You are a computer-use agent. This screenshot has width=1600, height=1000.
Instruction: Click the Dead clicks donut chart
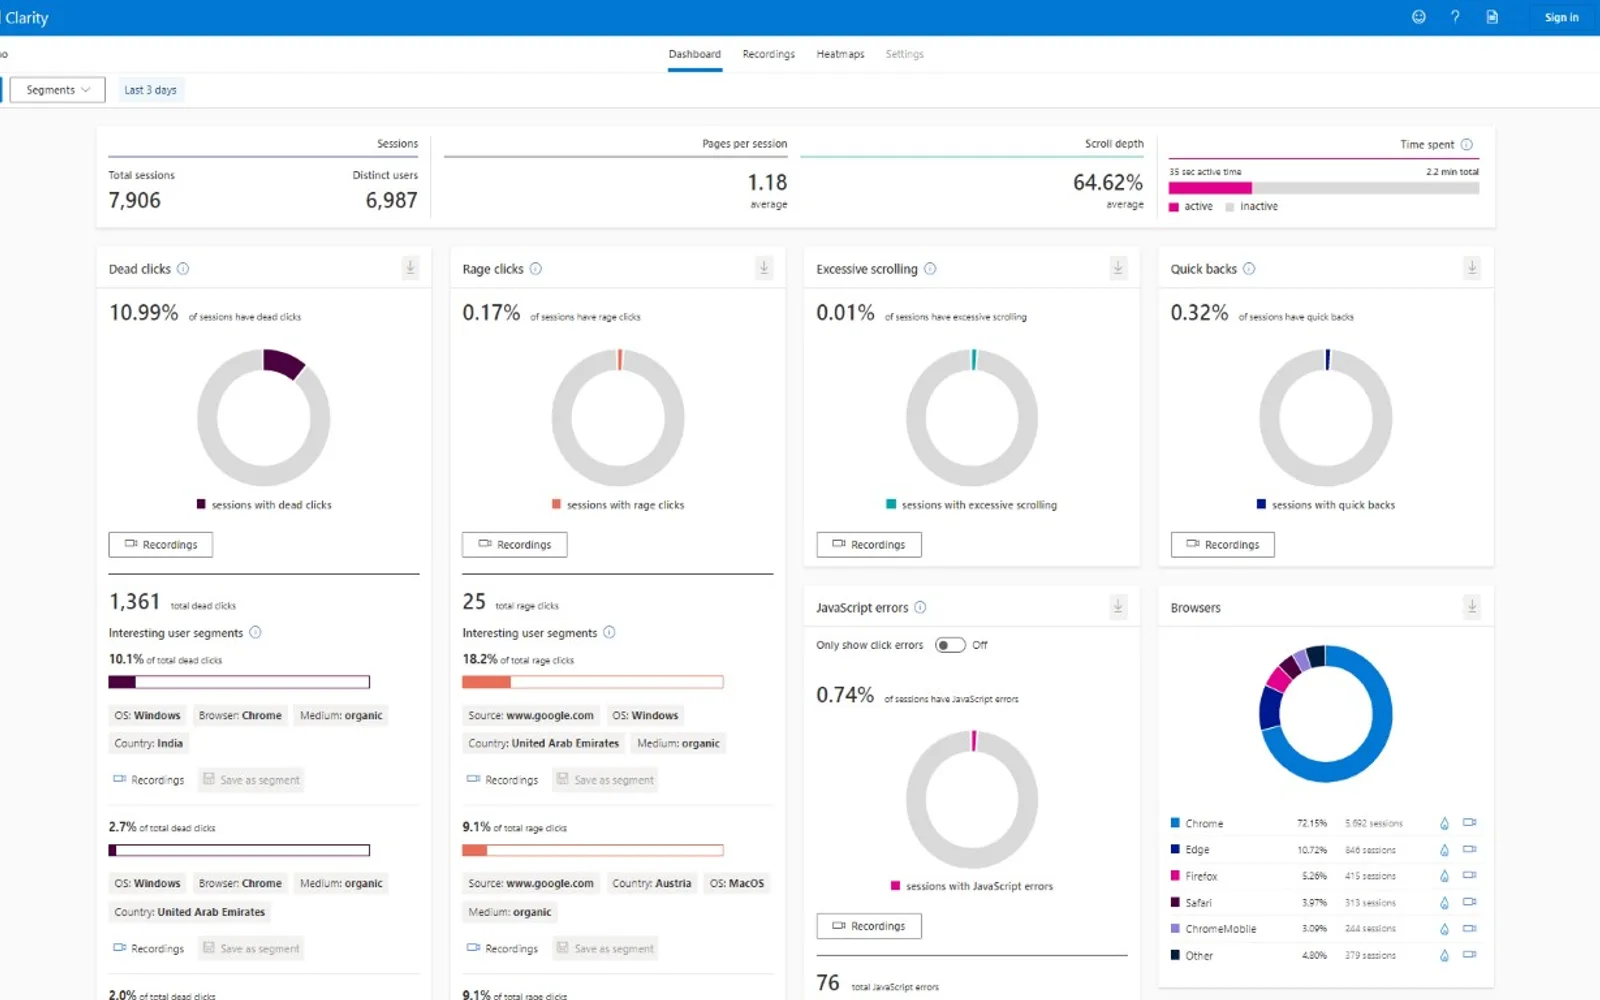tap(264, 417)
